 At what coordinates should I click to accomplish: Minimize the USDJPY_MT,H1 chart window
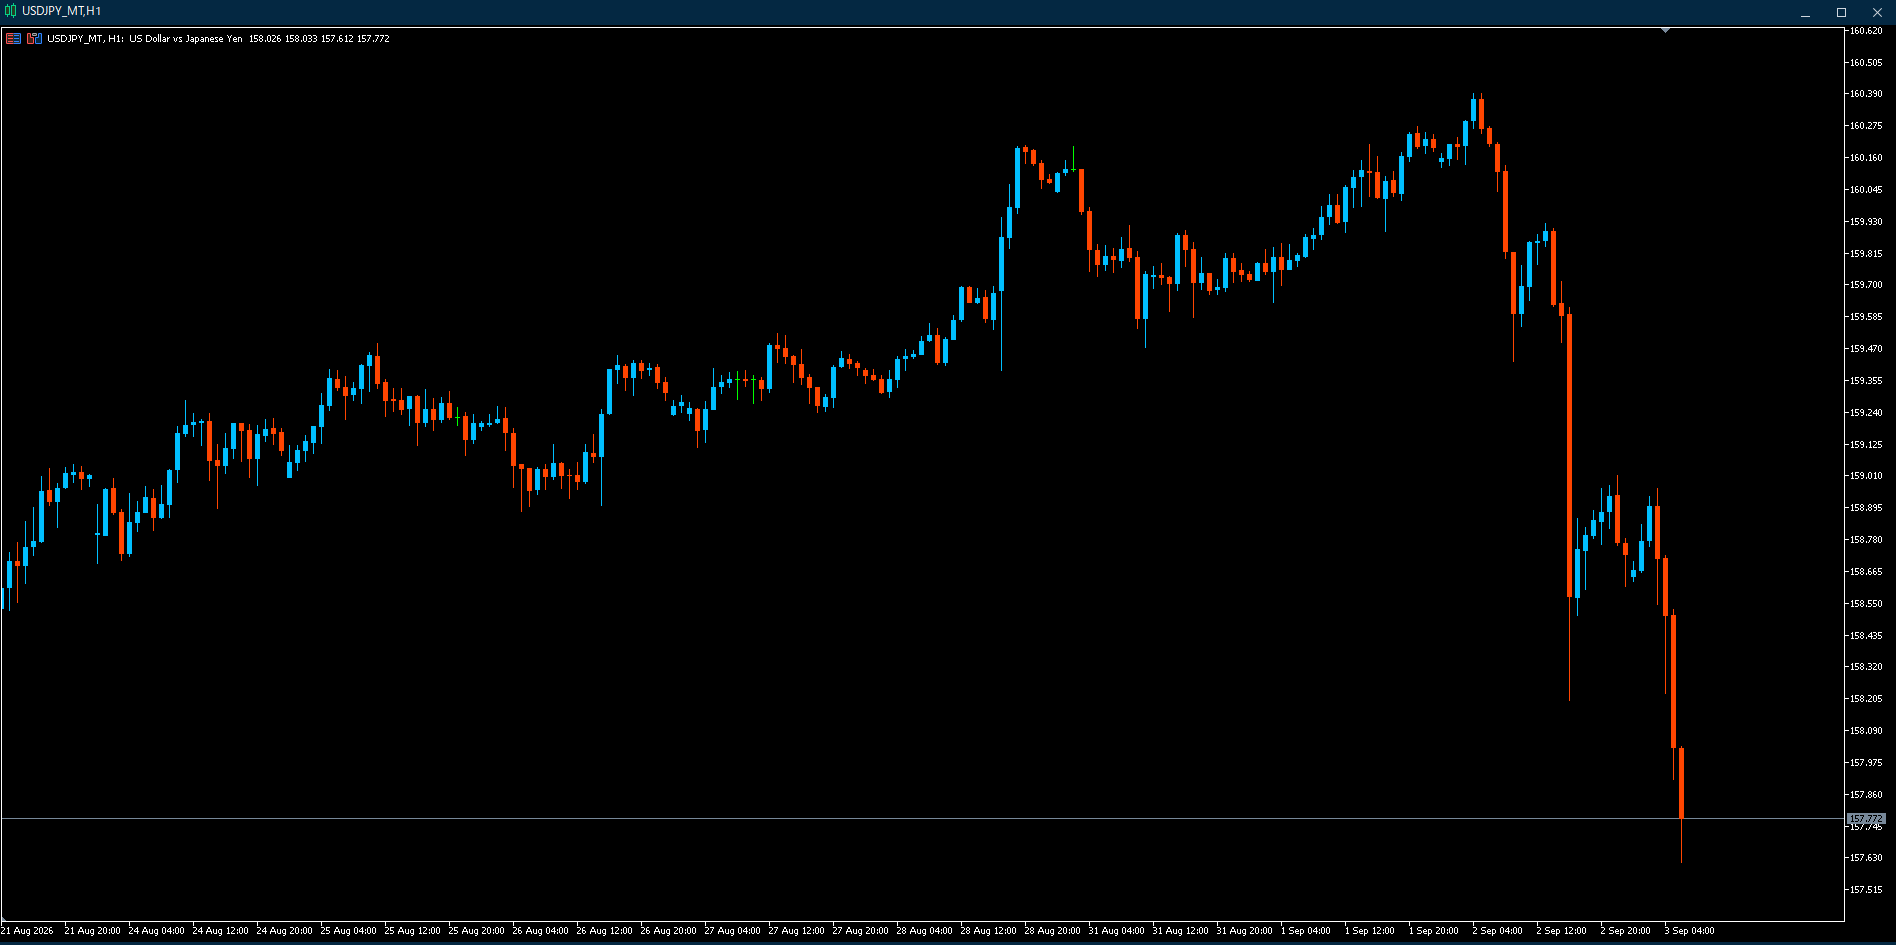(x=1806, y=12)
